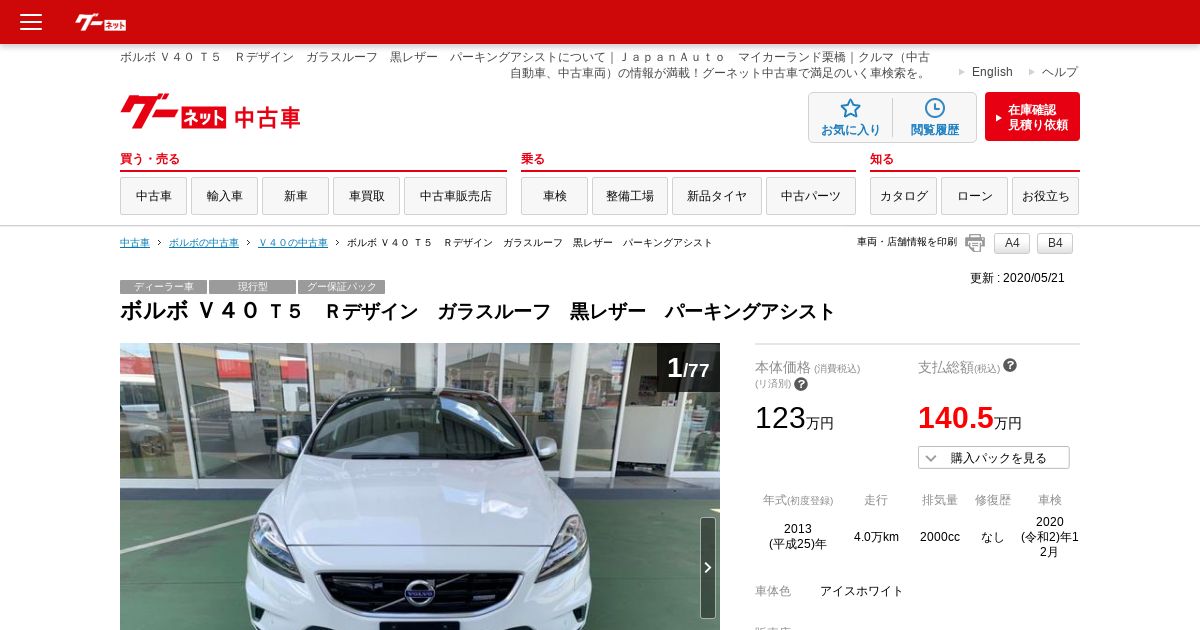Add car to お気に入り favorites
This screenshot has height=630, width=1200.
851,118
